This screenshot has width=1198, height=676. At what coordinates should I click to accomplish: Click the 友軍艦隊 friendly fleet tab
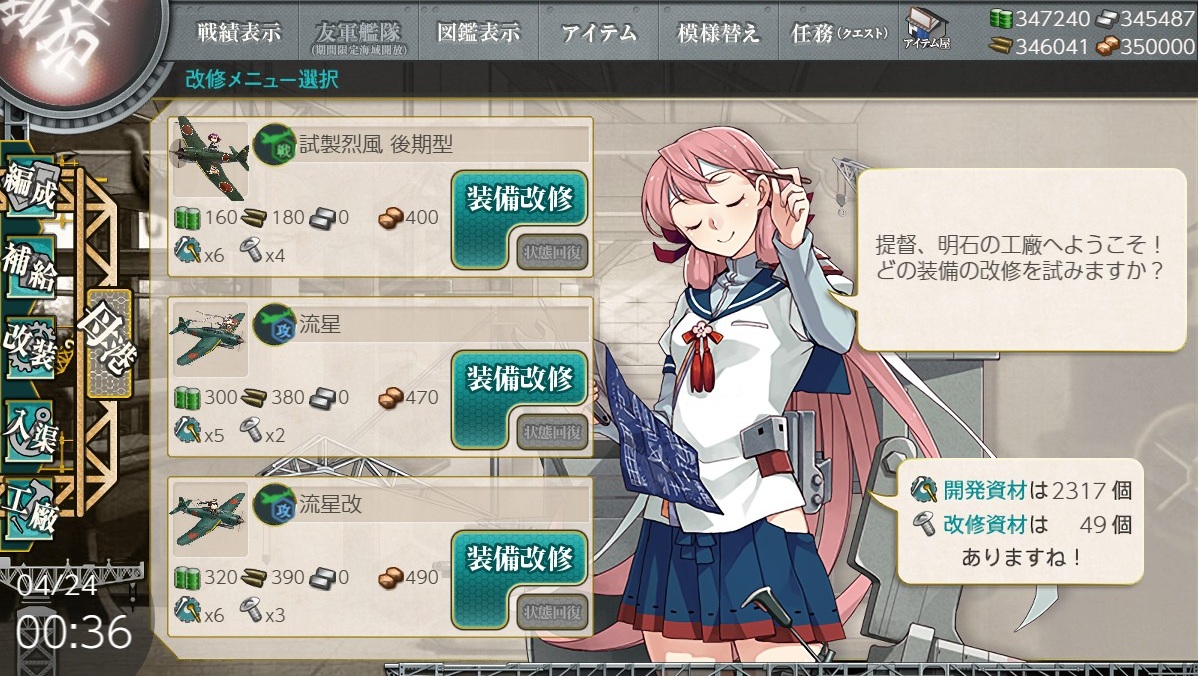pos(358,34)
